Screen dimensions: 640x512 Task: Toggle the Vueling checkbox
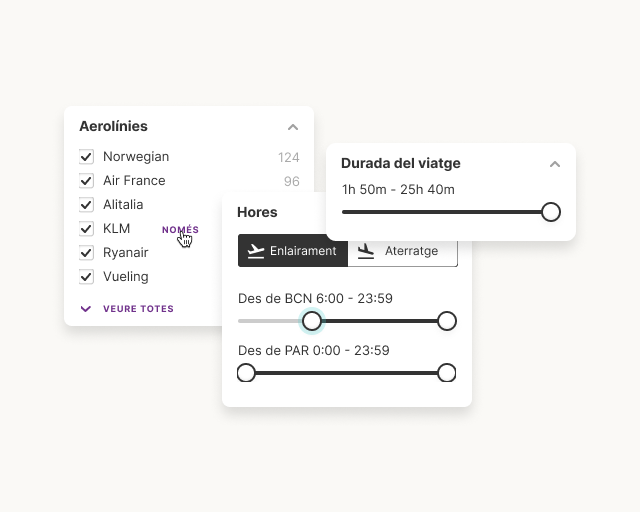(x=86, y=277)
